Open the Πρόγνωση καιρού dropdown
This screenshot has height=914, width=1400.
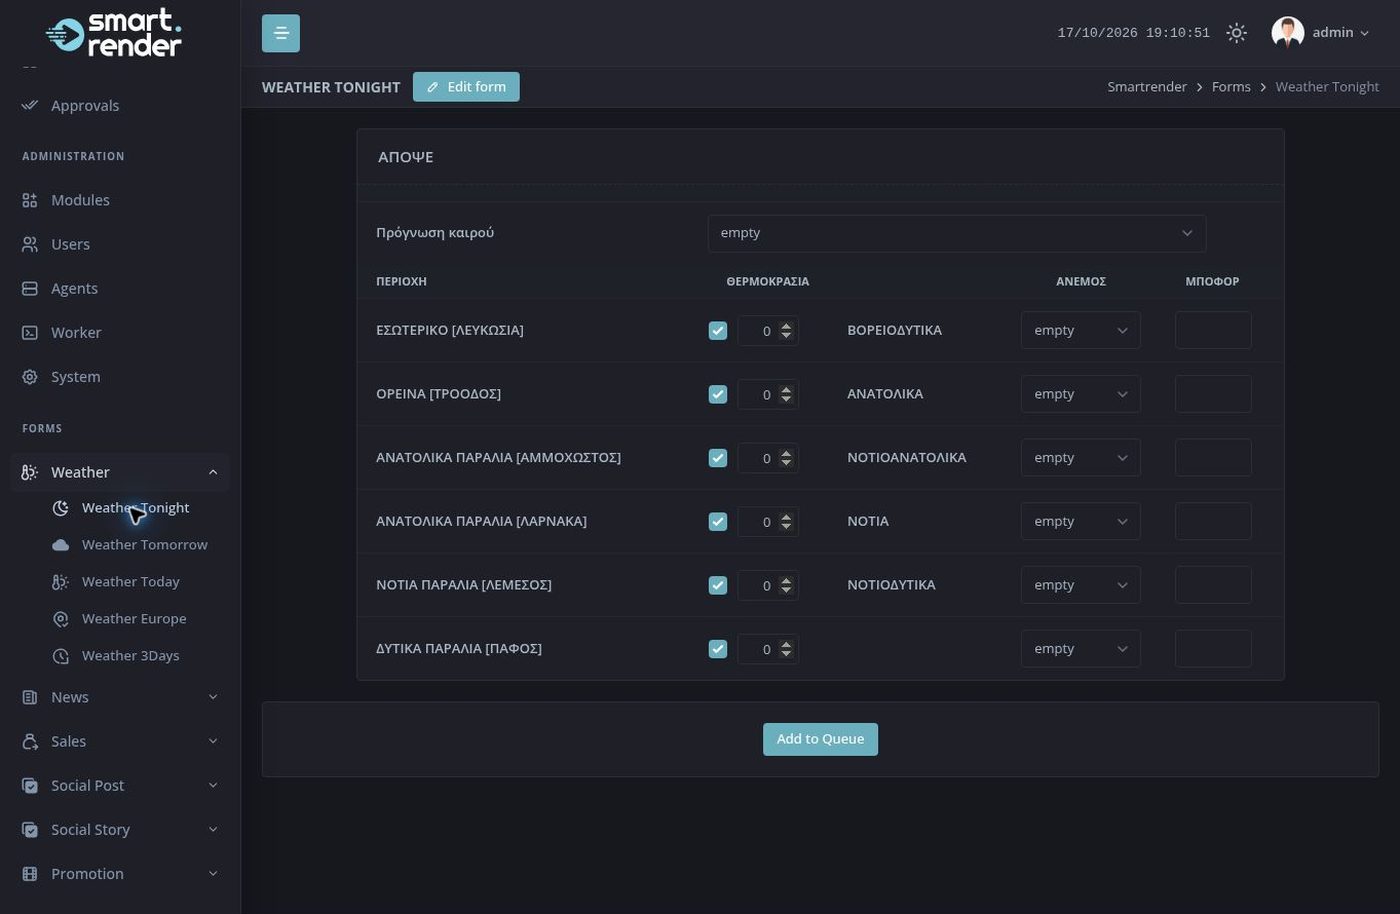click(956, 233)
